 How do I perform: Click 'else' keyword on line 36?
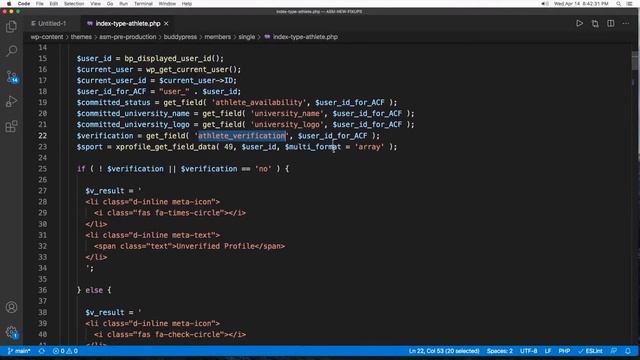pyautogui.click(x=94, y=290)
